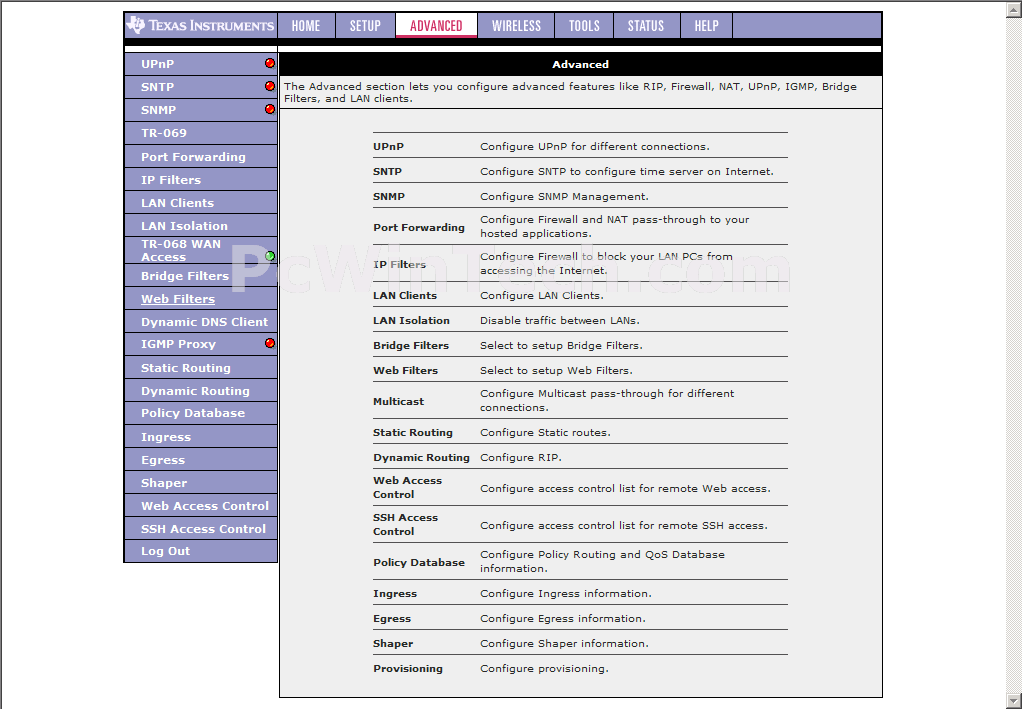Click Port Forwarding in the table
The height and width of the screenshot is (709, 1022).
click(418, 227)
